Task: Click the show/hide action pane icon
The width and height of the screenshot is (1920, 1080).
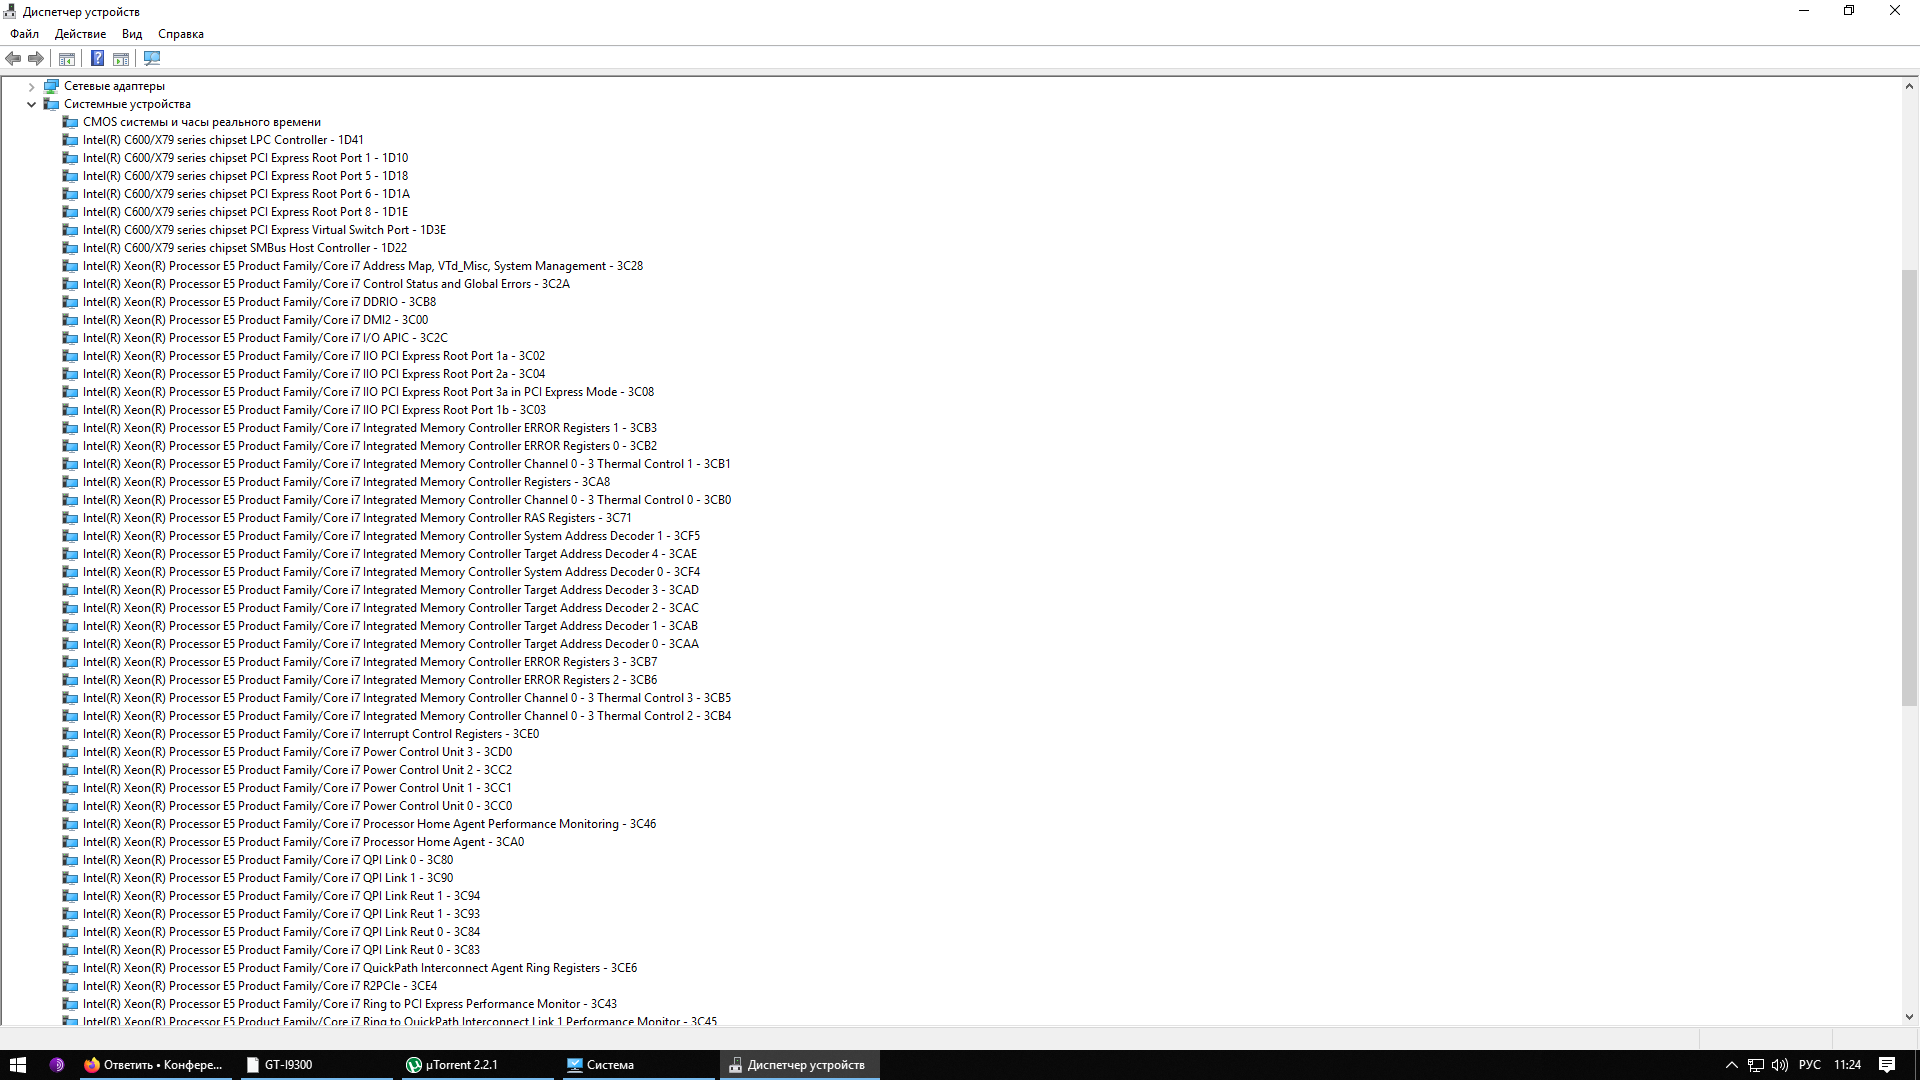Action: tap(121, 59)
